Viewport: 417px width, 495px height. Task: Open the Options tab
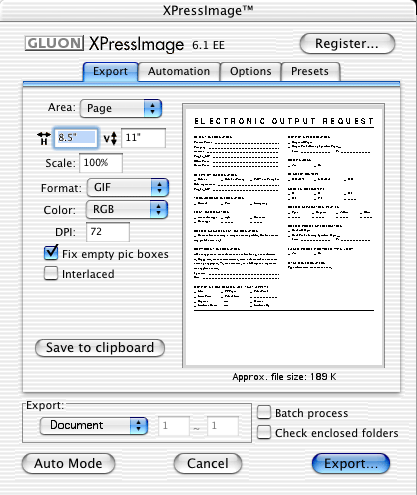(x=251, y=71)
